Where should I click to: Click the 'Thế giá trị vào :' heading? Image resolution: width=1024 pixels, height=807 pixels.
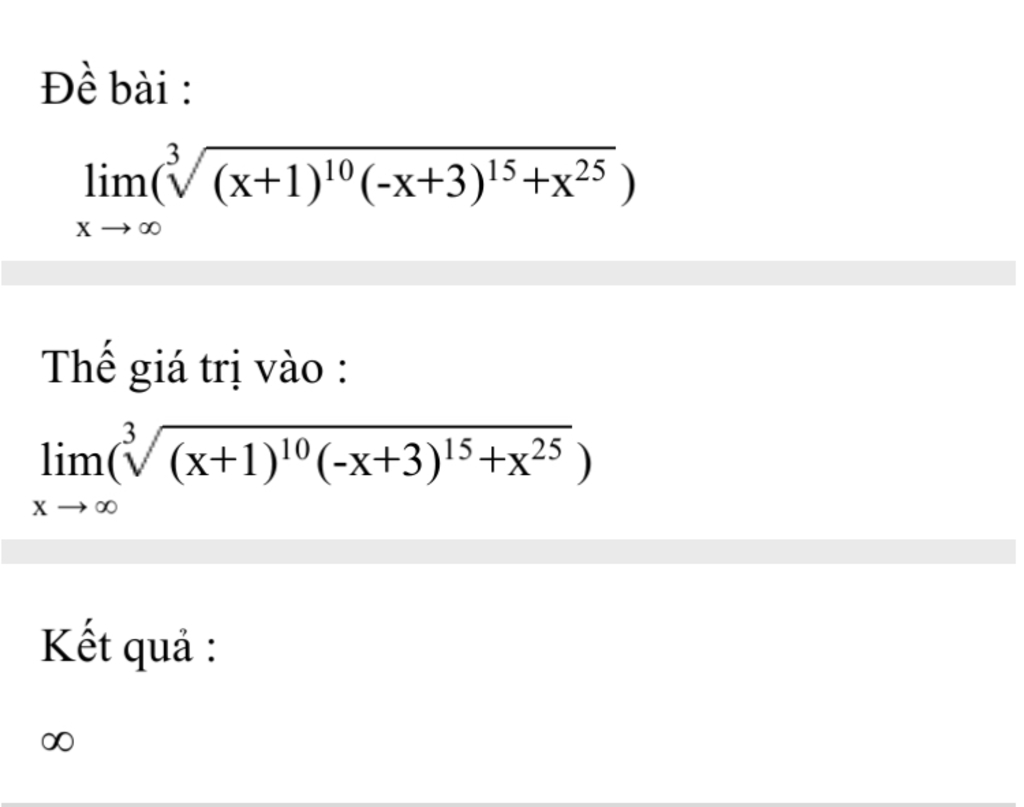click(194, 369)
